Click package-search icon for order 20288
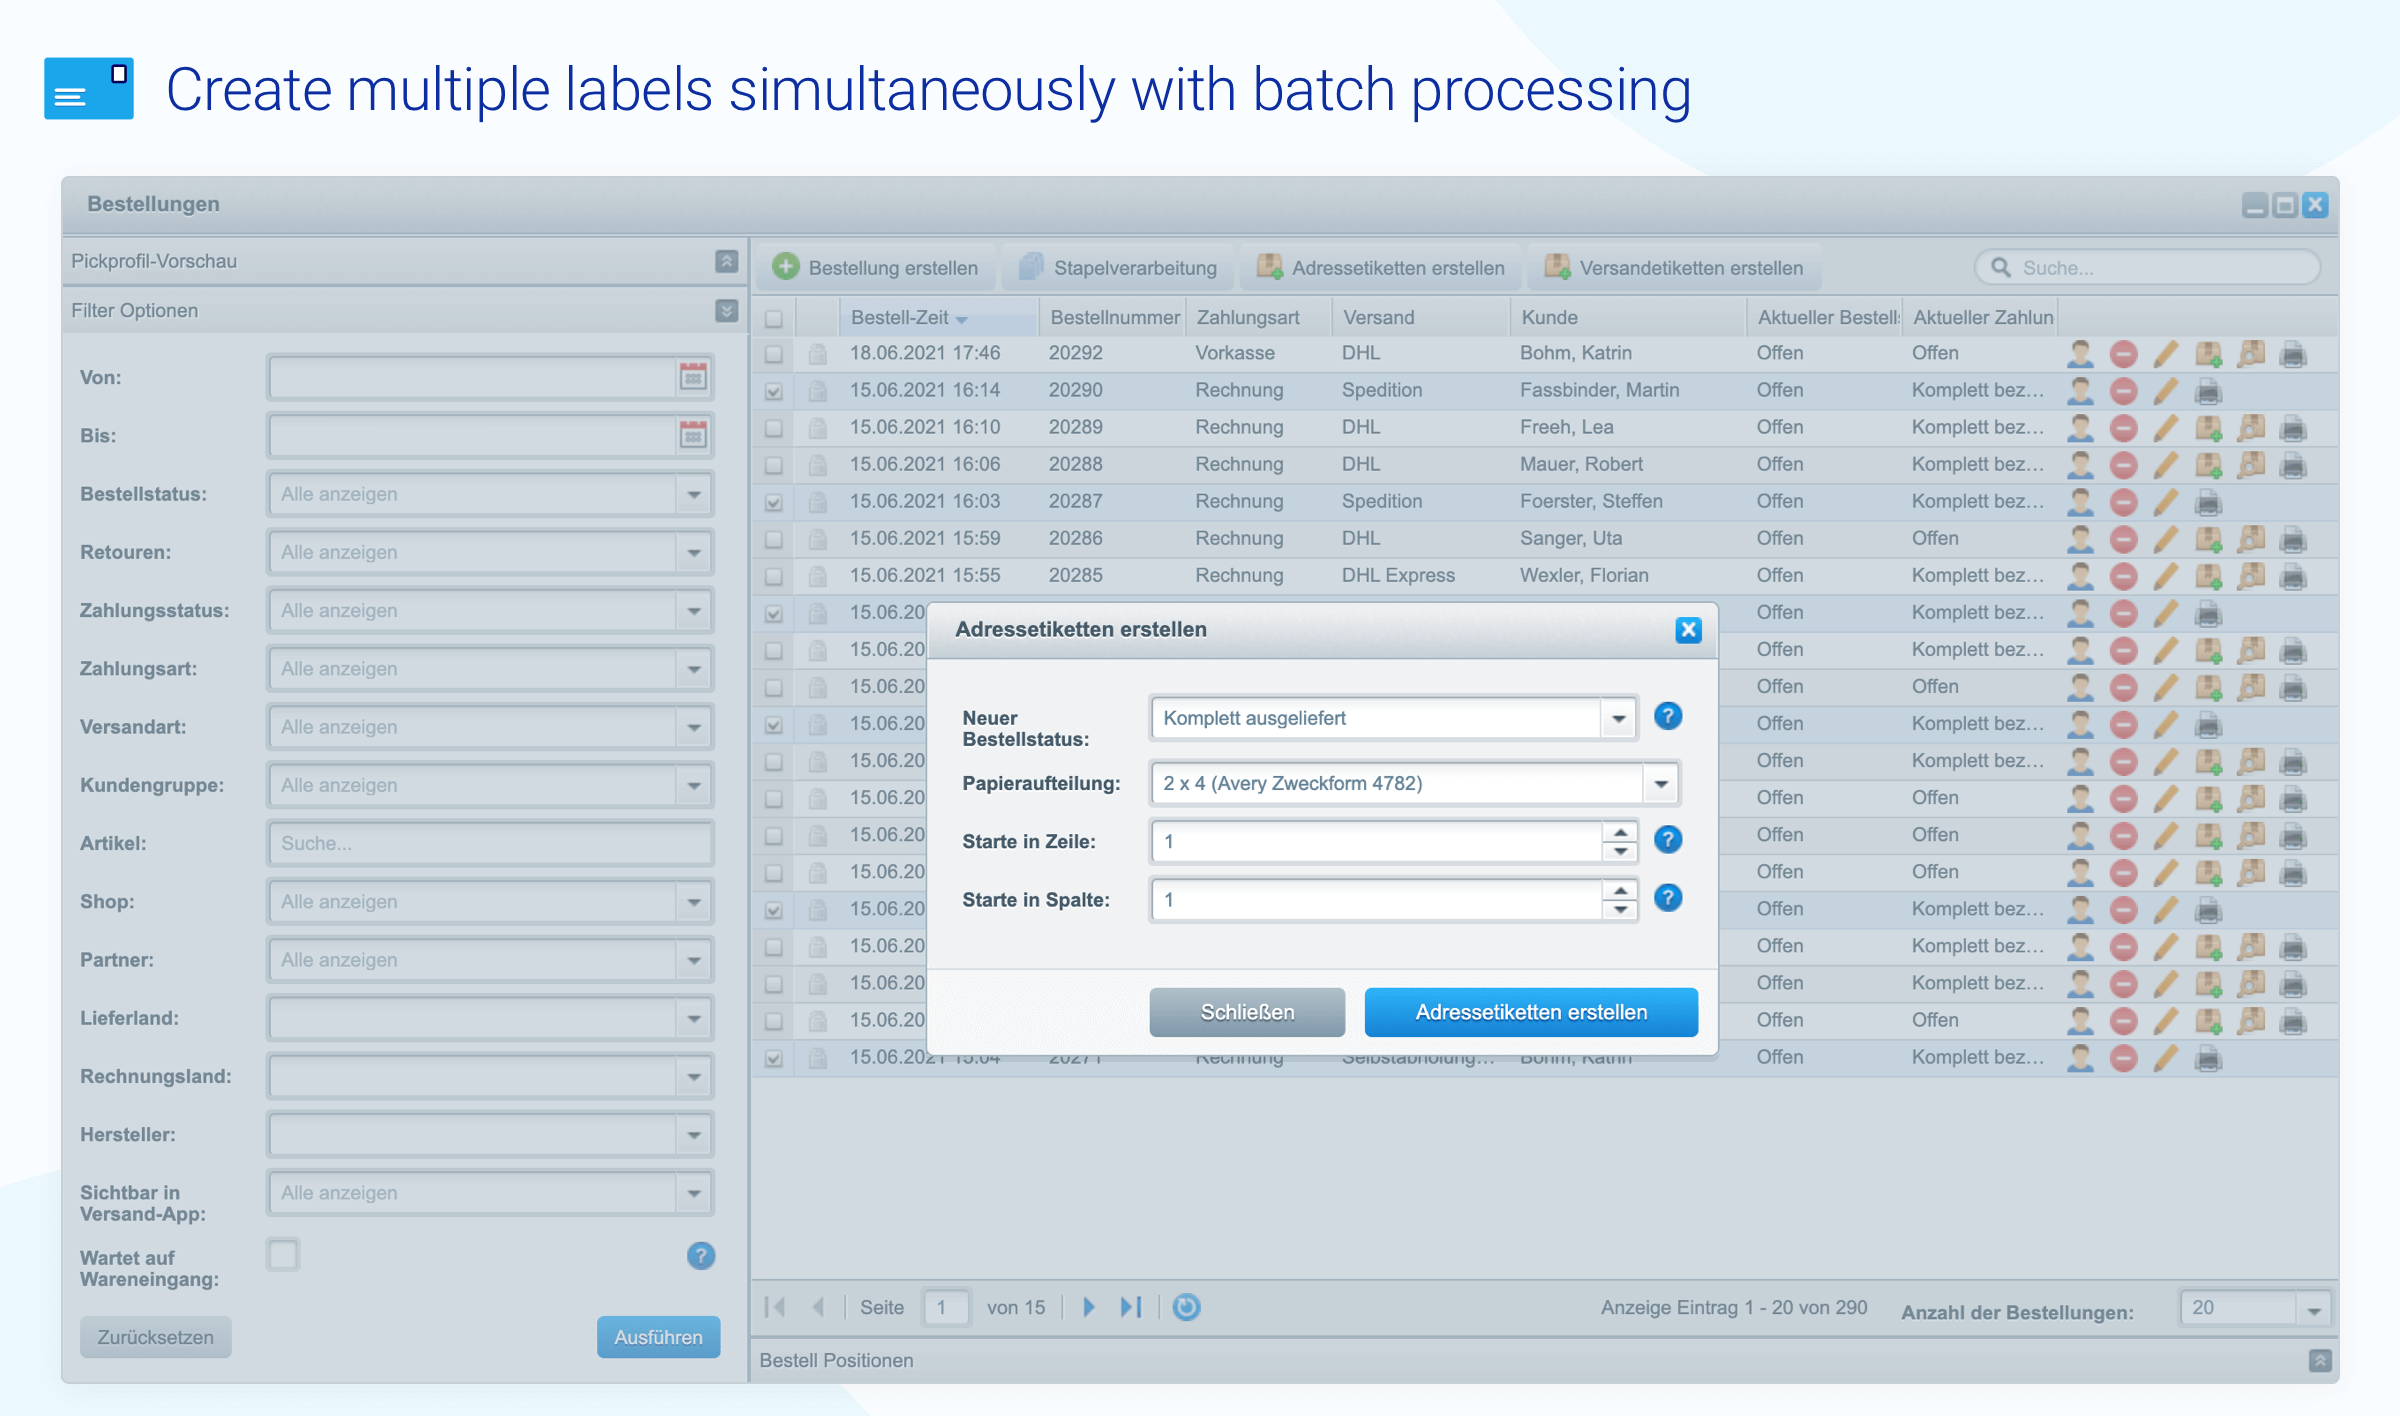 (x=2250, y=464)
